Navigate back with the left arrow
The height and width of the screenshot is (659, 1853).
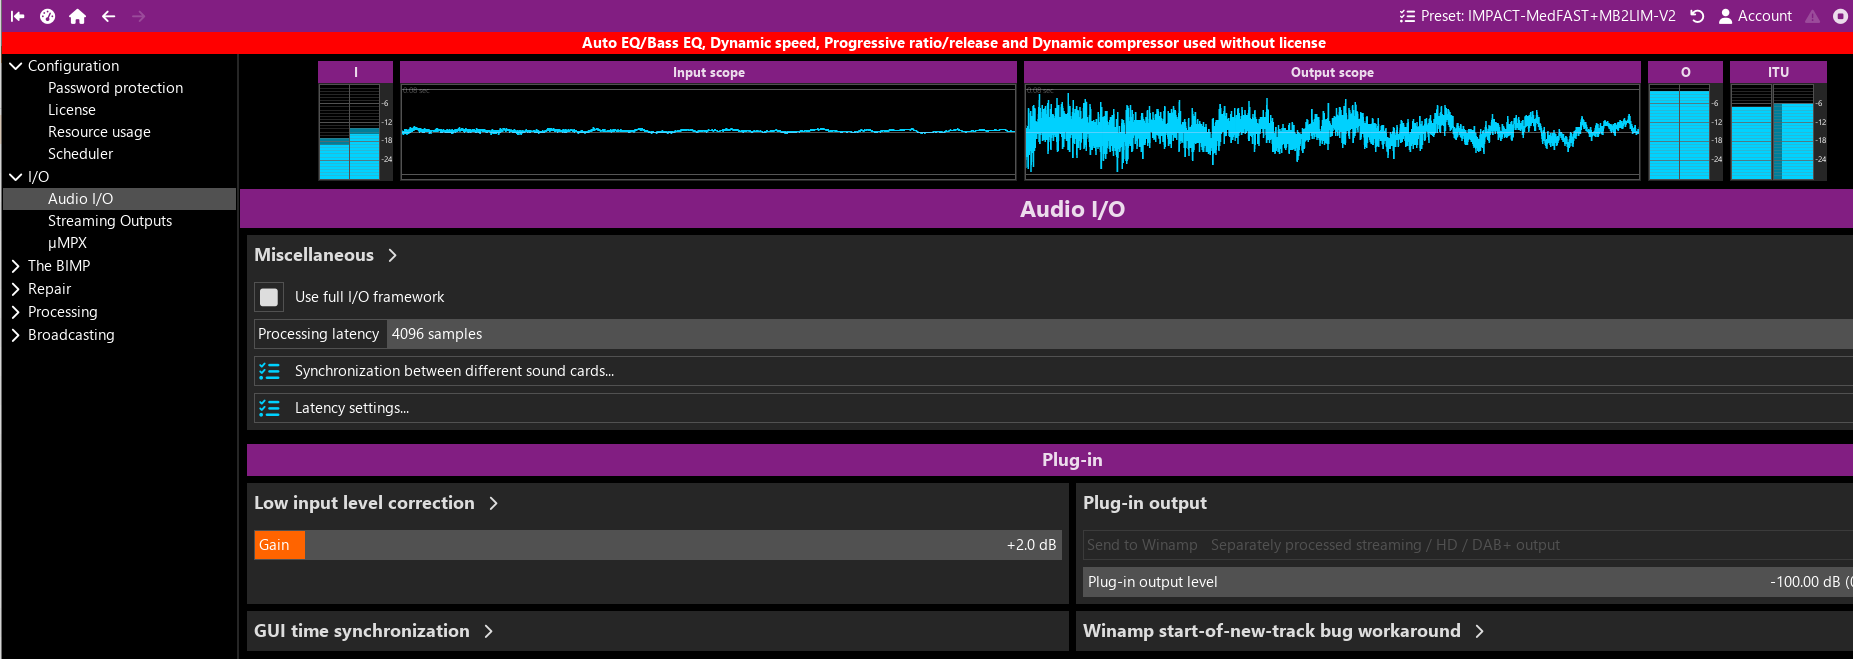[x=108, y=16]
